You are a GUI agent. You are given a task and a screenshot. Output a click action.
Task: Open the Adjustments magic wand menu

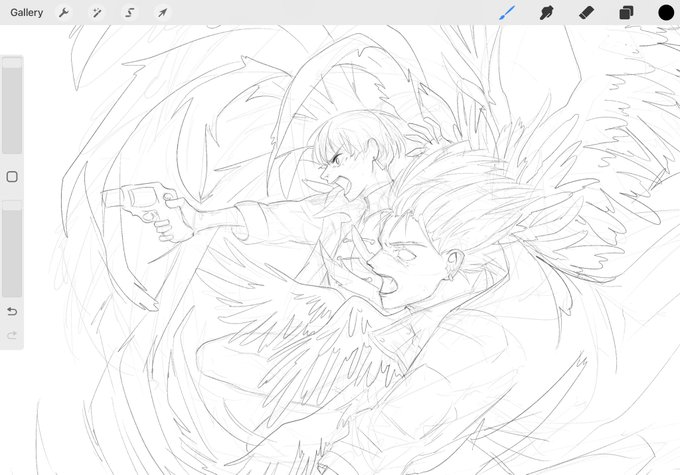point(97,13)
